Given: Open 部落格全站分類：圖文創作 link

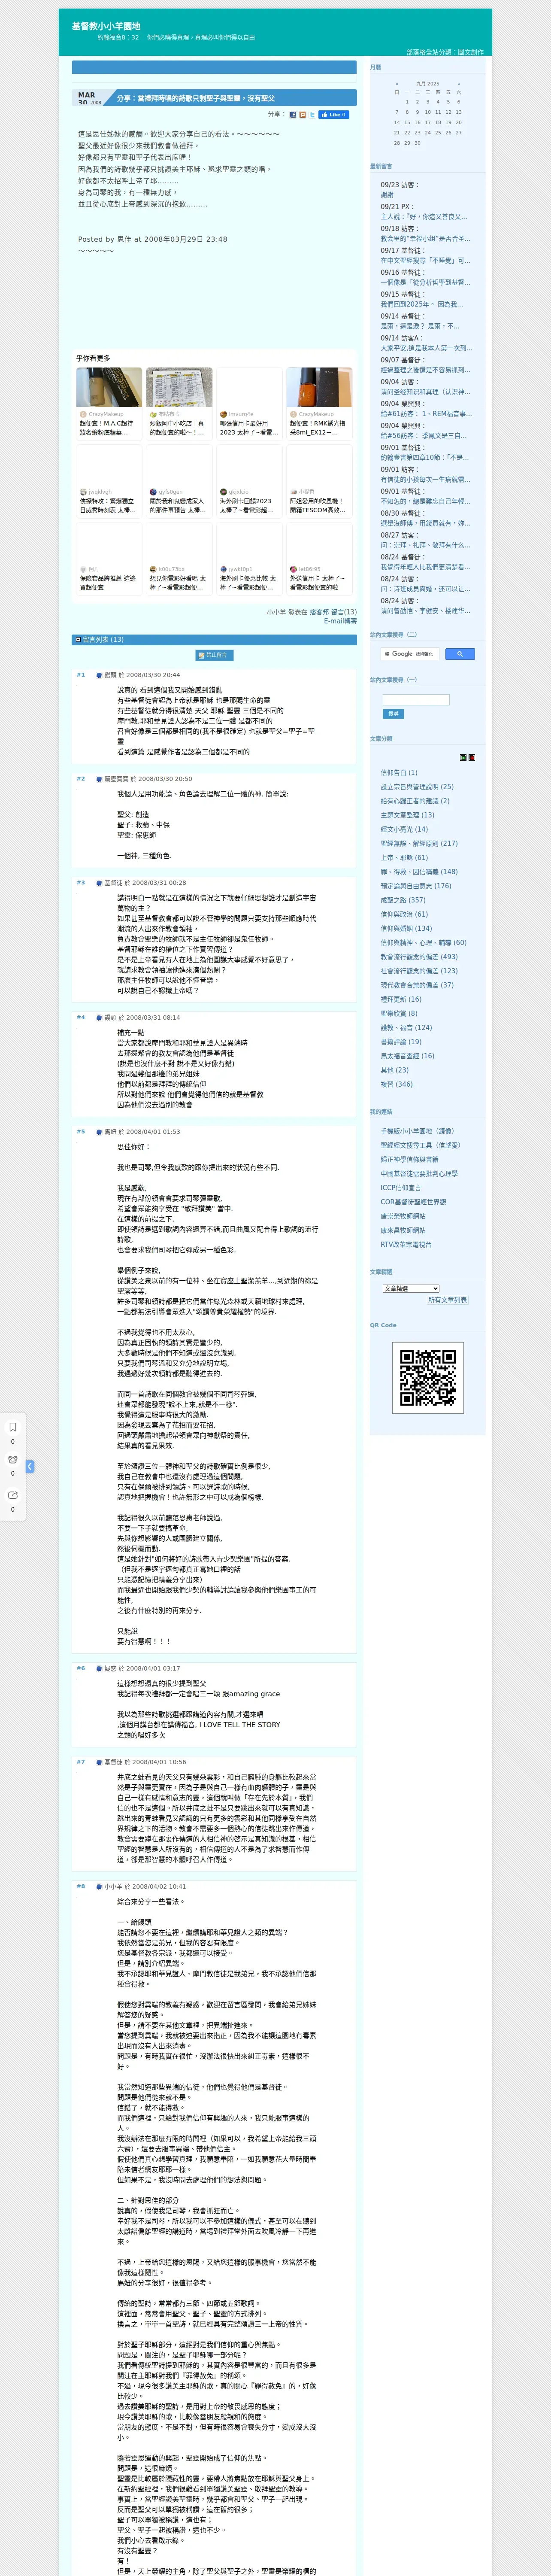Looking at the screenshot, I should click(x=444, y=52).
